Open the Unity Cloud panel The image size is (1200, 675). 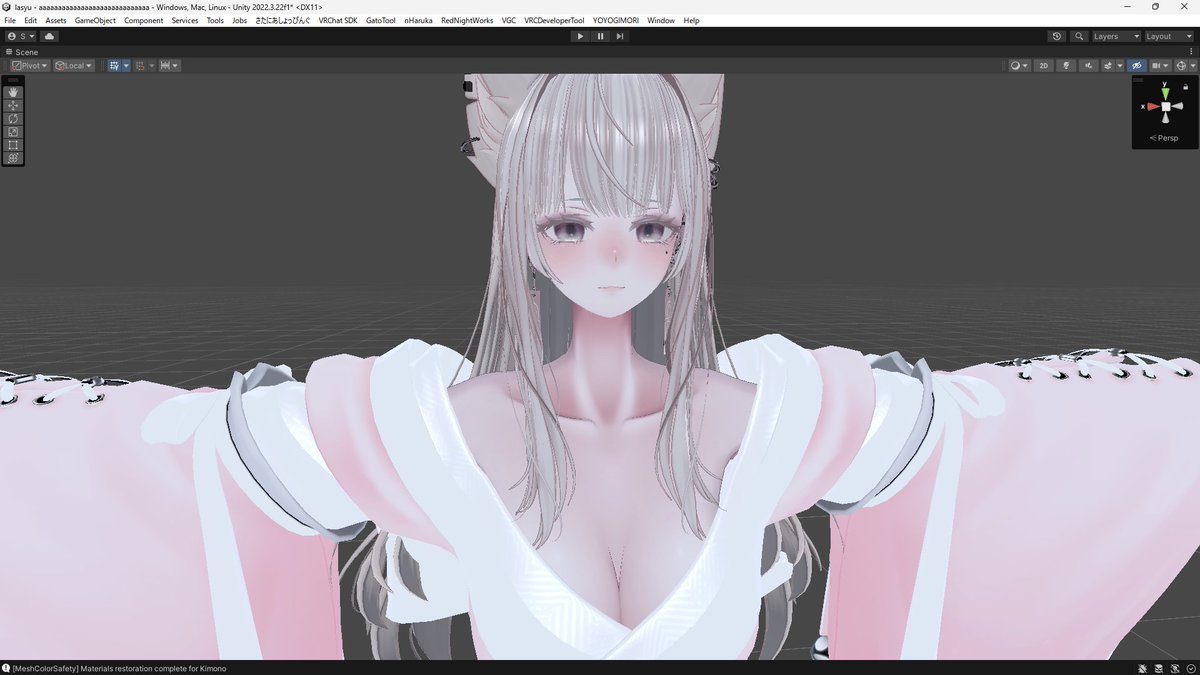[48, 36]
